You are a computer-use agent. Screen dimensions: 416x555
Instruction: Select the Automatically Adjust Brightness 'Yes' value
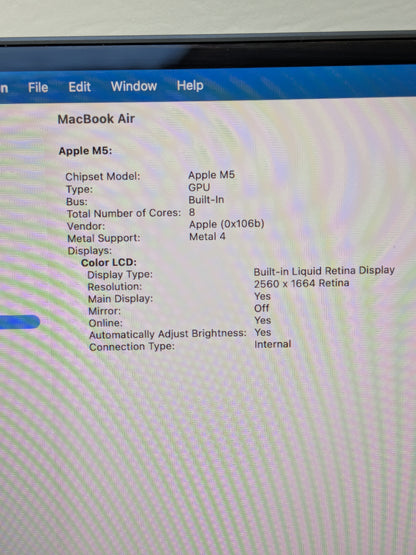click(263, 332)
